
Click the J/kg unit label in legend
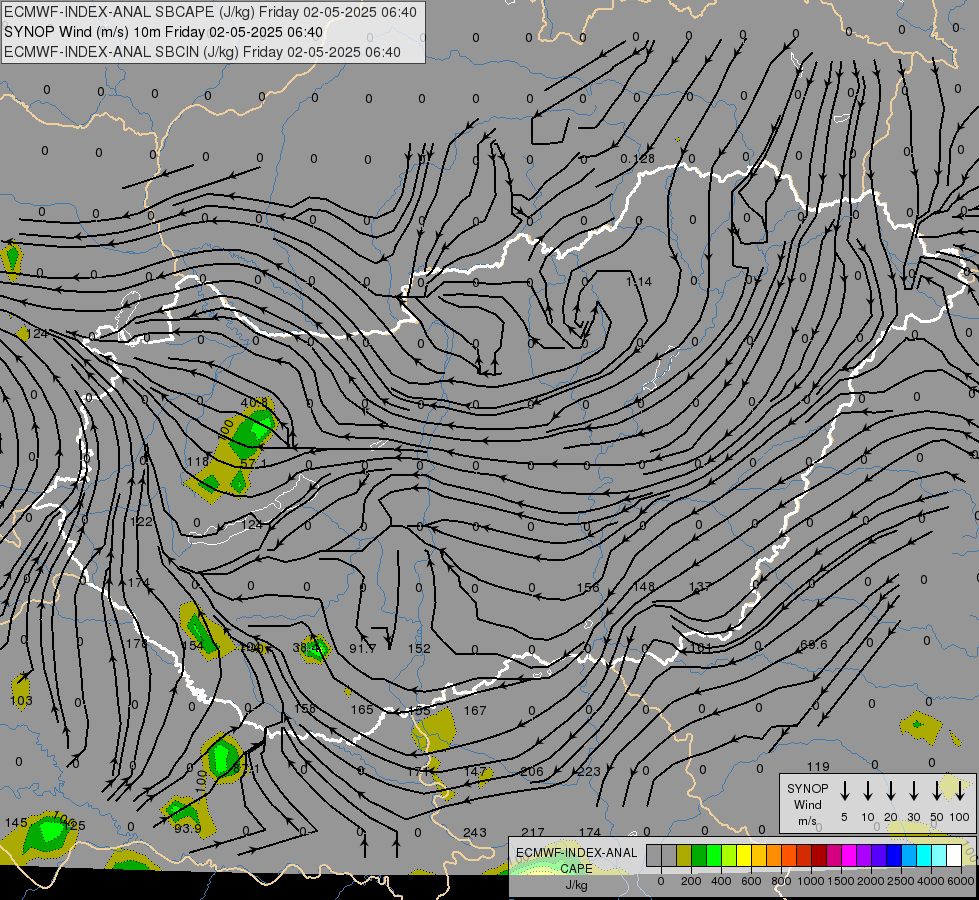tap(576, 884)
